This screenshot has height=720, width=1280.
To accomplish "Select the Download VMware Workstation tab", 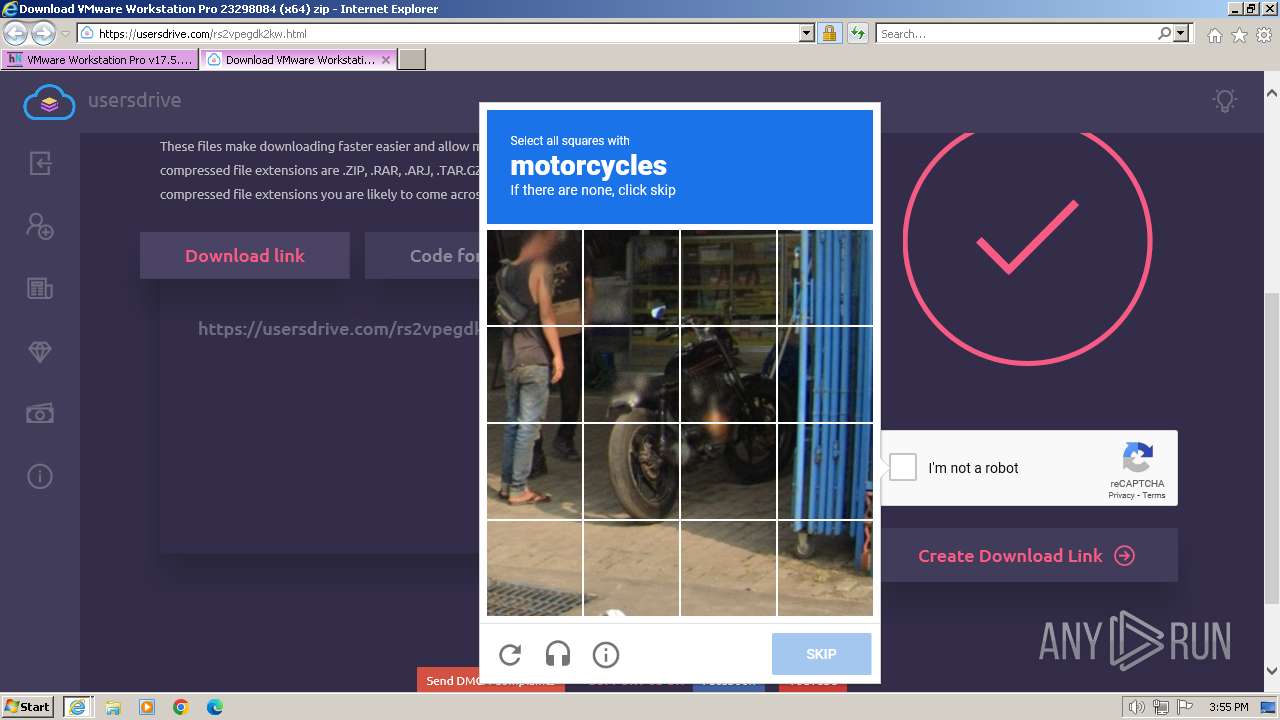I will [x=299, y=60].
